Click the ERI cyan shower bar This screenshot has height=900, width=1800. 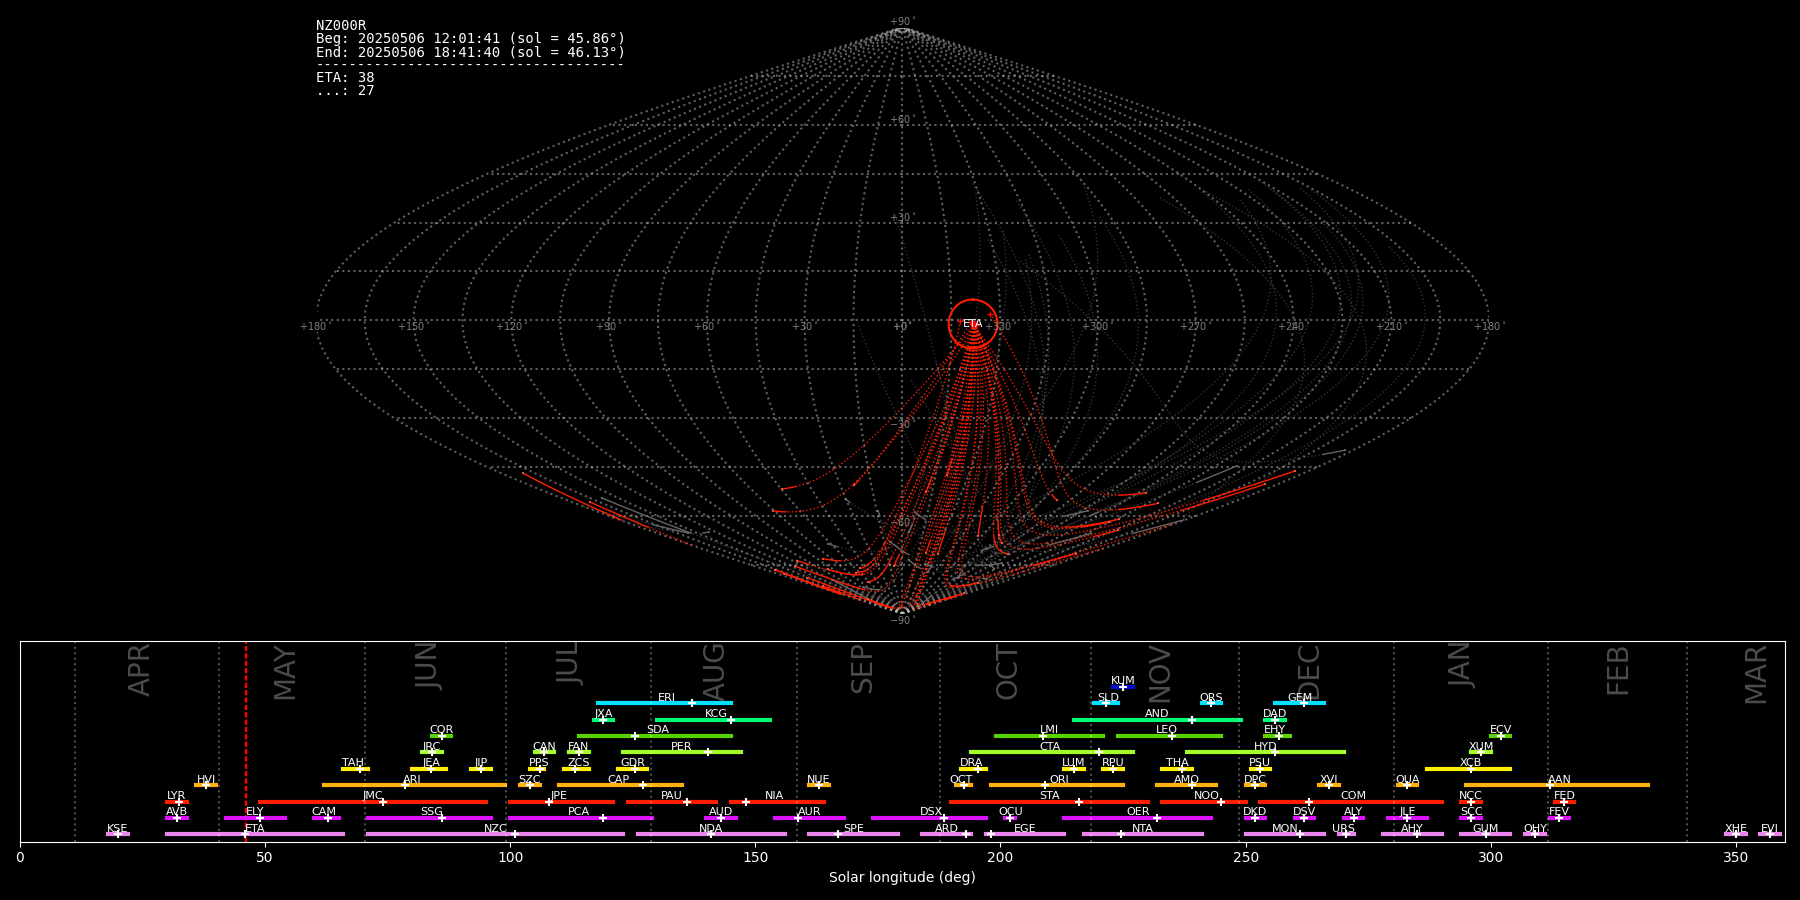(x=664, y=703)
